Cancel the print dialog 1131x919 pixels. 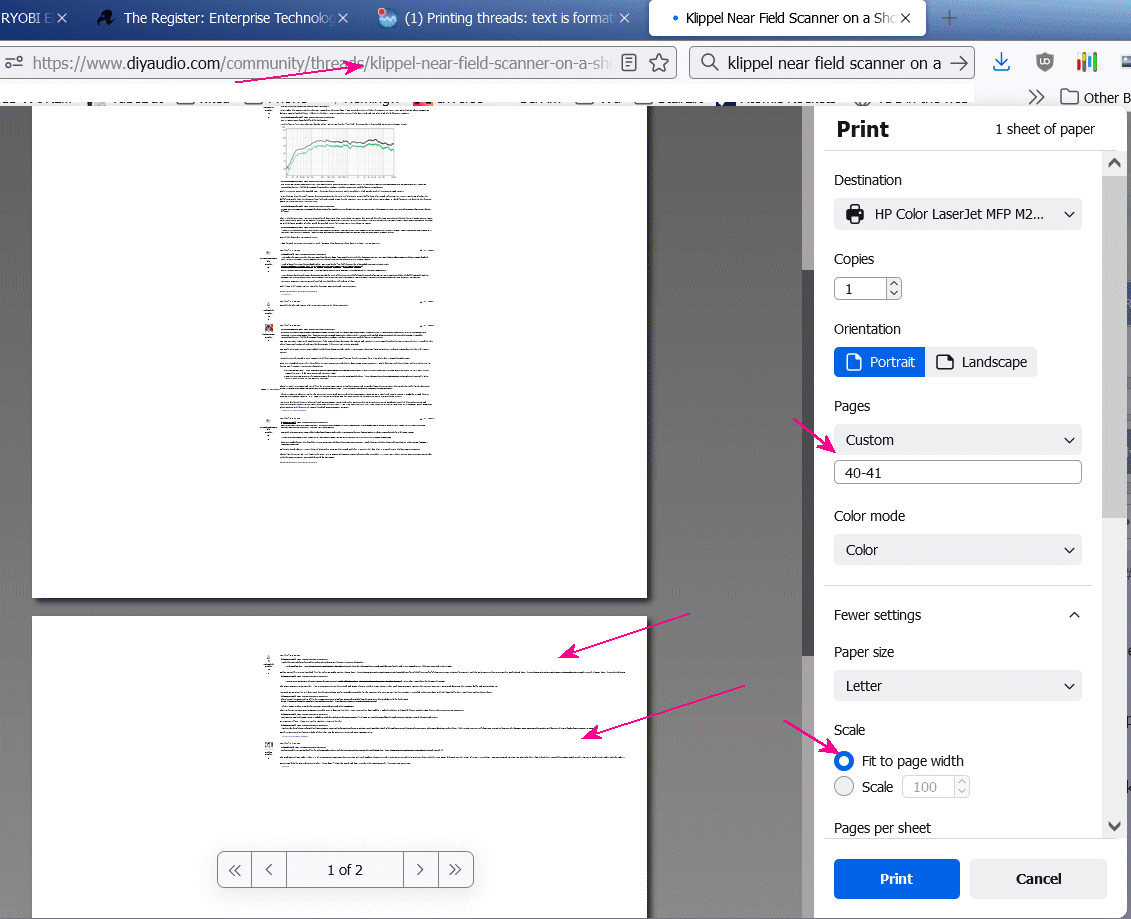(x=1038, y=879)
